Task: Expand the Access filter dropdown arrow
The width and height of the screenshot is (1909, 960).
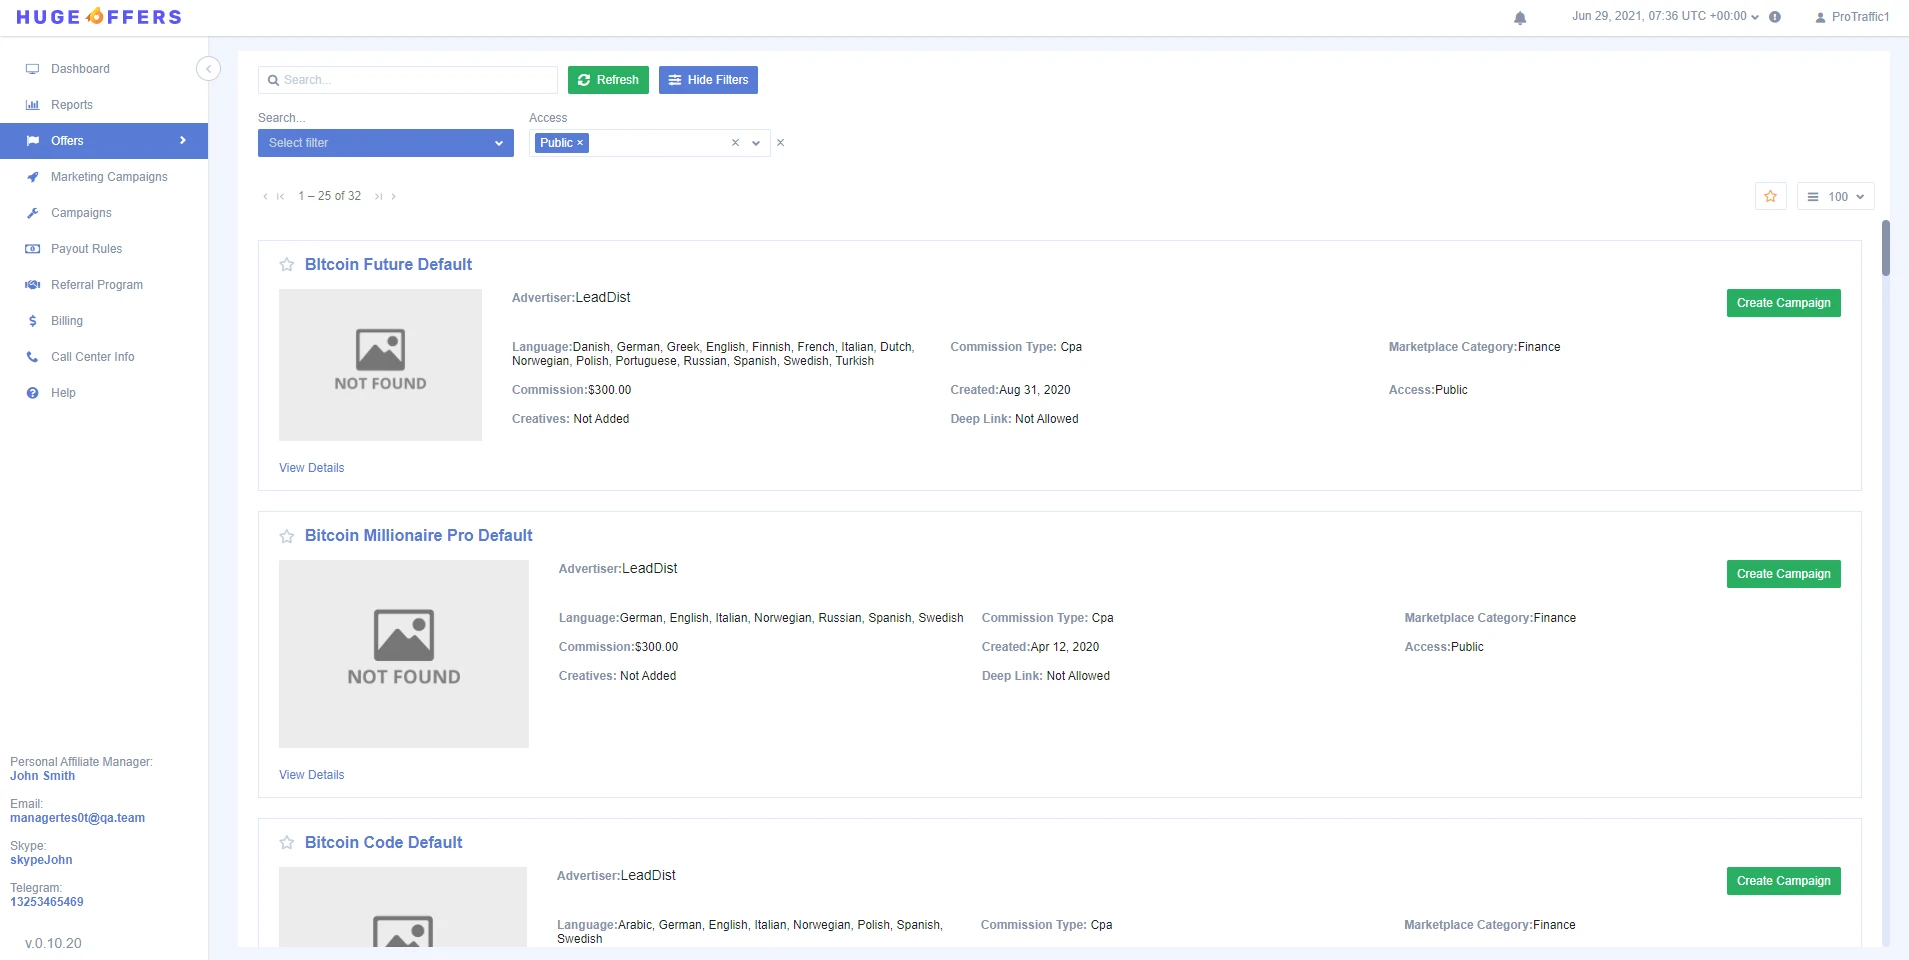Action: point(756,143)
